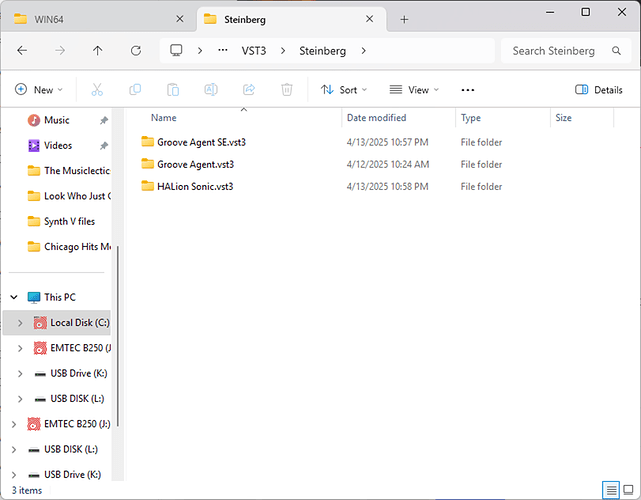The height and width of the screenshot is (500, 641).
Task: Expand the chevron after This PC icon
Action: (200, 51)
